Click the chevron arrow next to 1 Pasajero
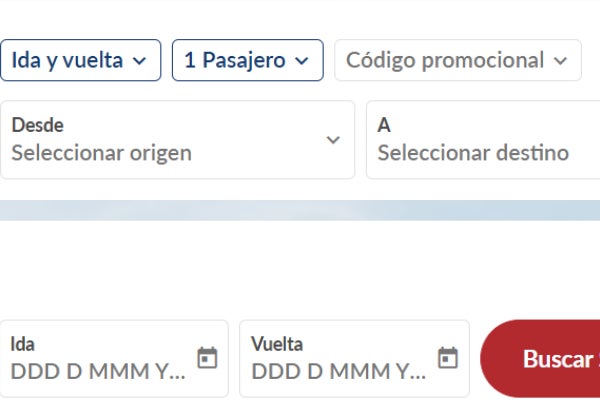Viewport: 600px width, 419px height. point(302,61)
